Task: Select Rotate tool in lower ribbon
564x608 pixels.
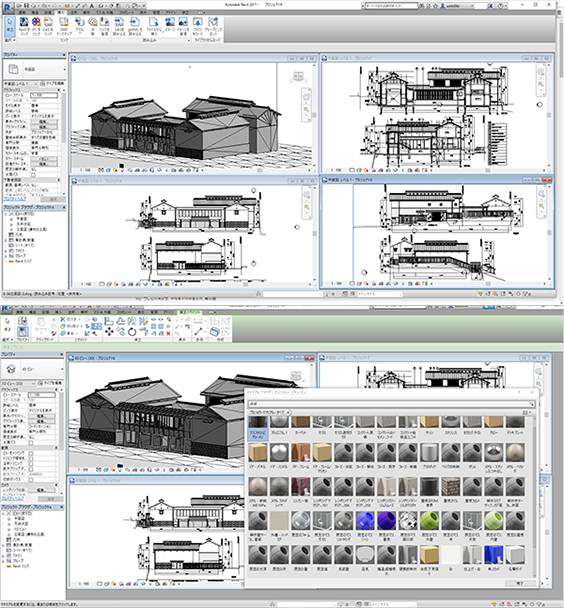Action: click(x=132, y=332)
